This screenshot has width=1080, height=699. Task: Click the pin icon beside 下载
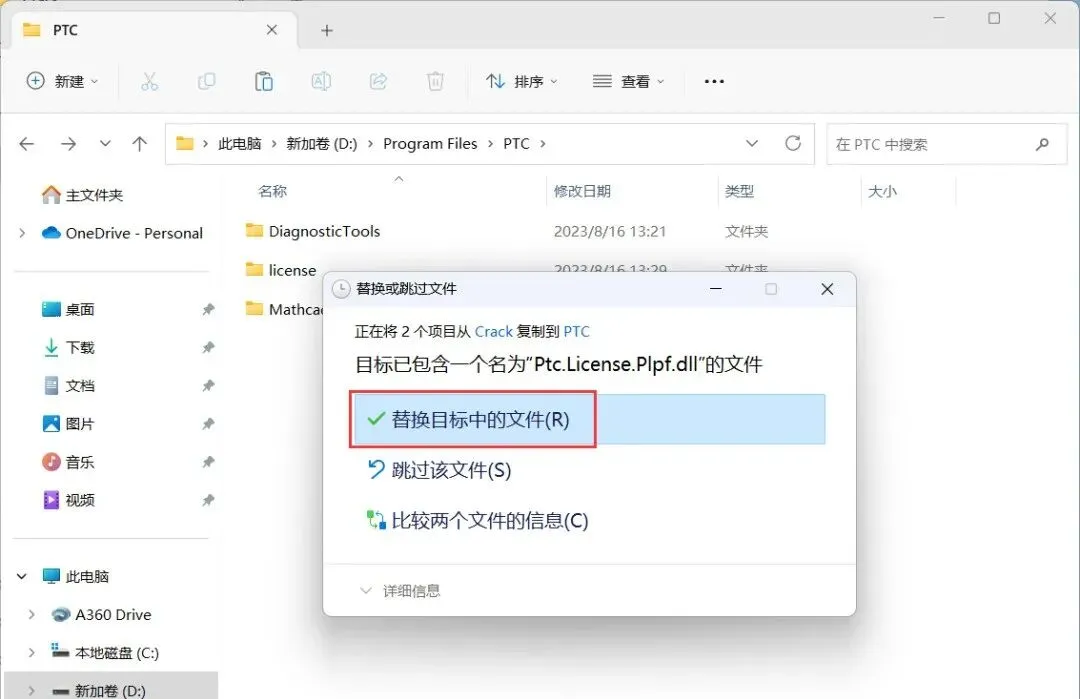[x=208, y=347]
